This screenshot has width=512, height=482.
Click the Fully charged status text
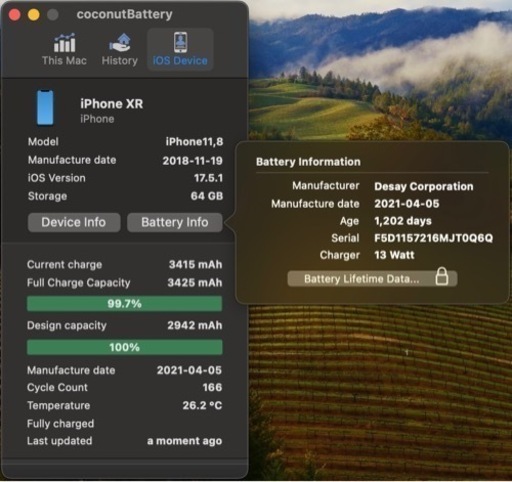(60, 424)
